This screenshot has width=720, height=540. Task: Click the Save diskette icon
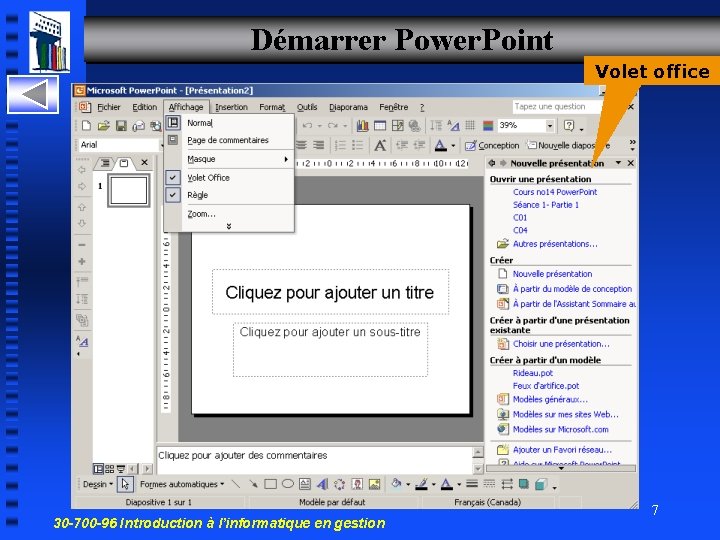[121, 125]
